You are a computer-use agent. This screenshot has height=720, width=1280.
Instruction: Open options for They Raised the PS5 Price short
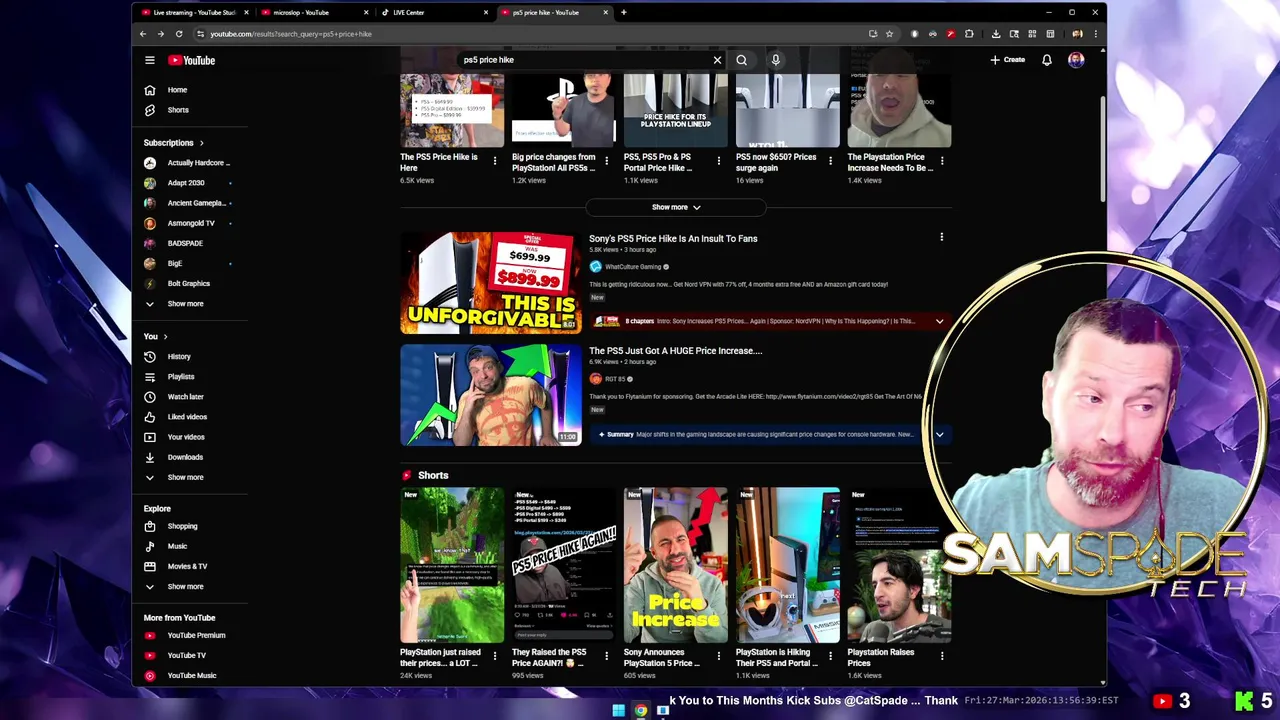tap(606, 656)
